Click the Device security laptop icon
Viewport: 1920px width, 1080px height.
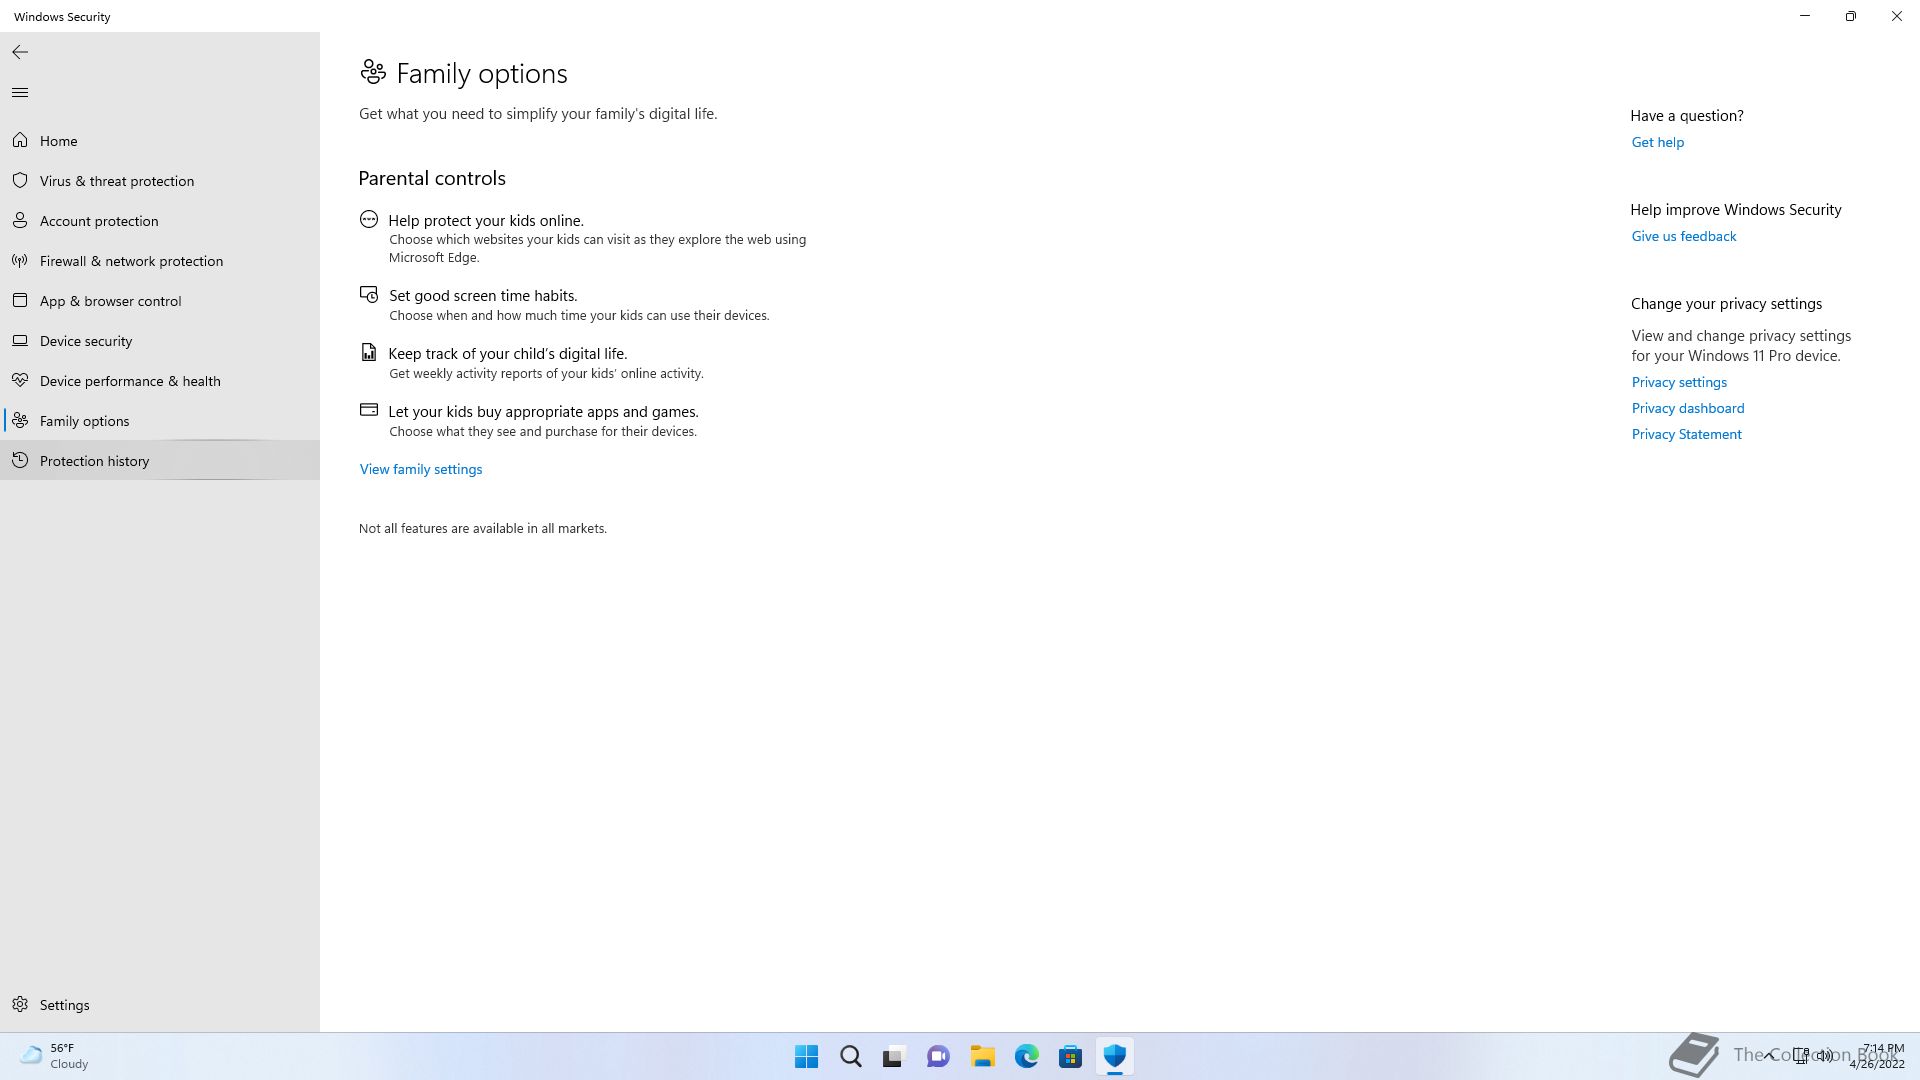[20, 341]
